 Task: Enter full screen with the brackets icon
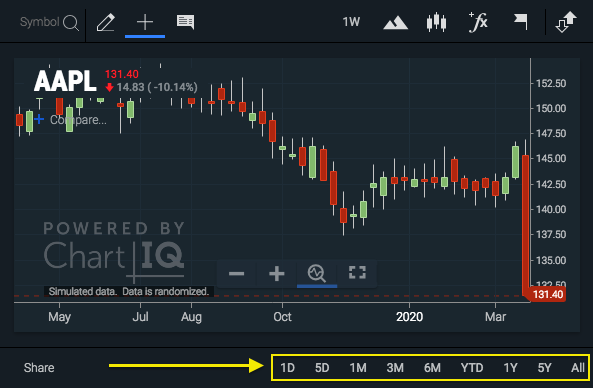point(357,272)
